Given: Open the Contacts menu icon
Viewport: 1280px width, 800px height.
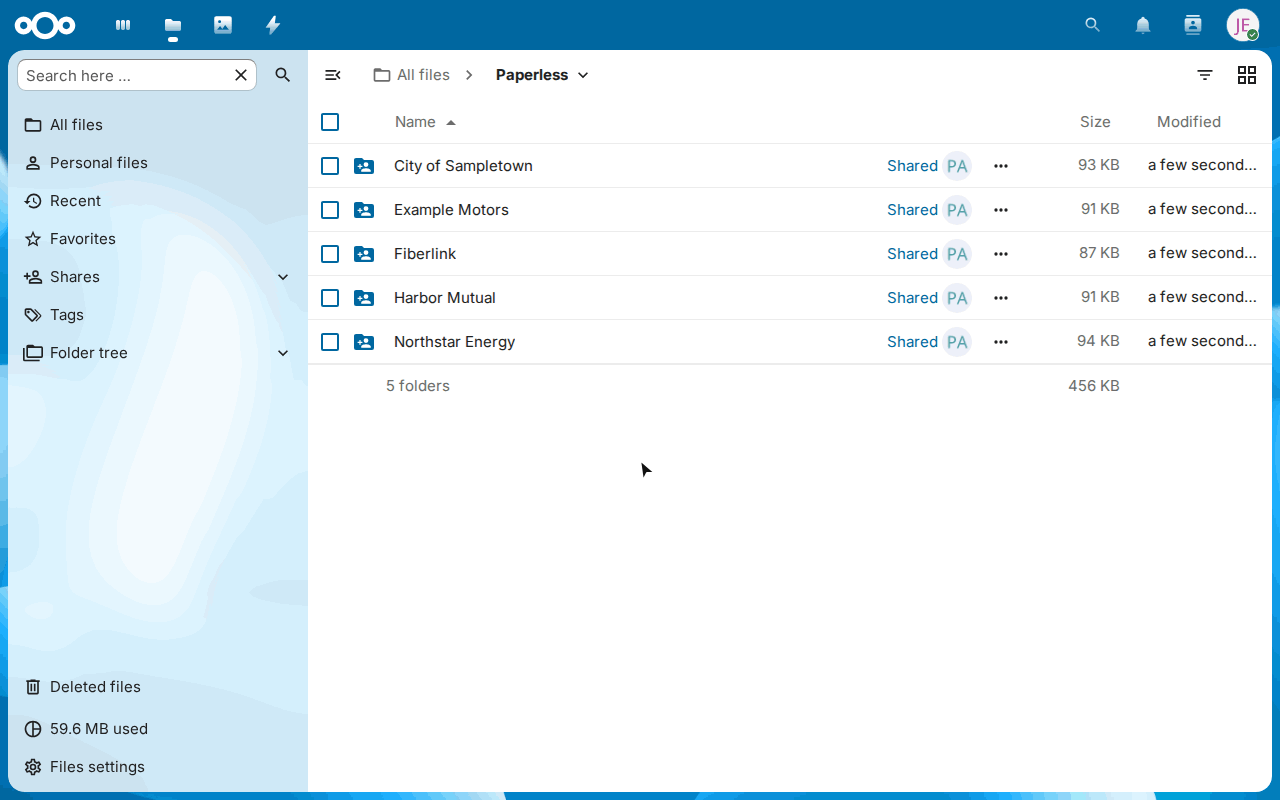Looking at the screenshot, I should coord(1193,25).
